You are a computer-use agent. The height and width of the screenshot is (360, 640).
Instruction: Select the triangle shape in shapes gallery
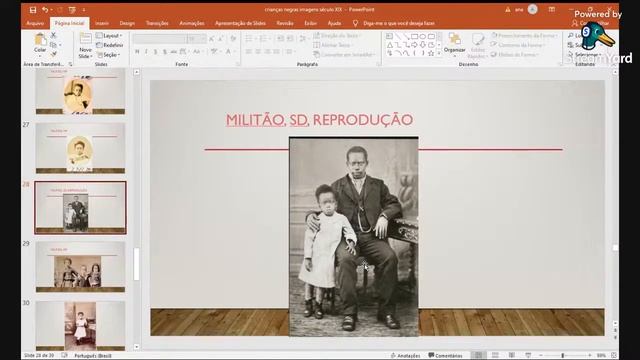[x=390, y=45]
